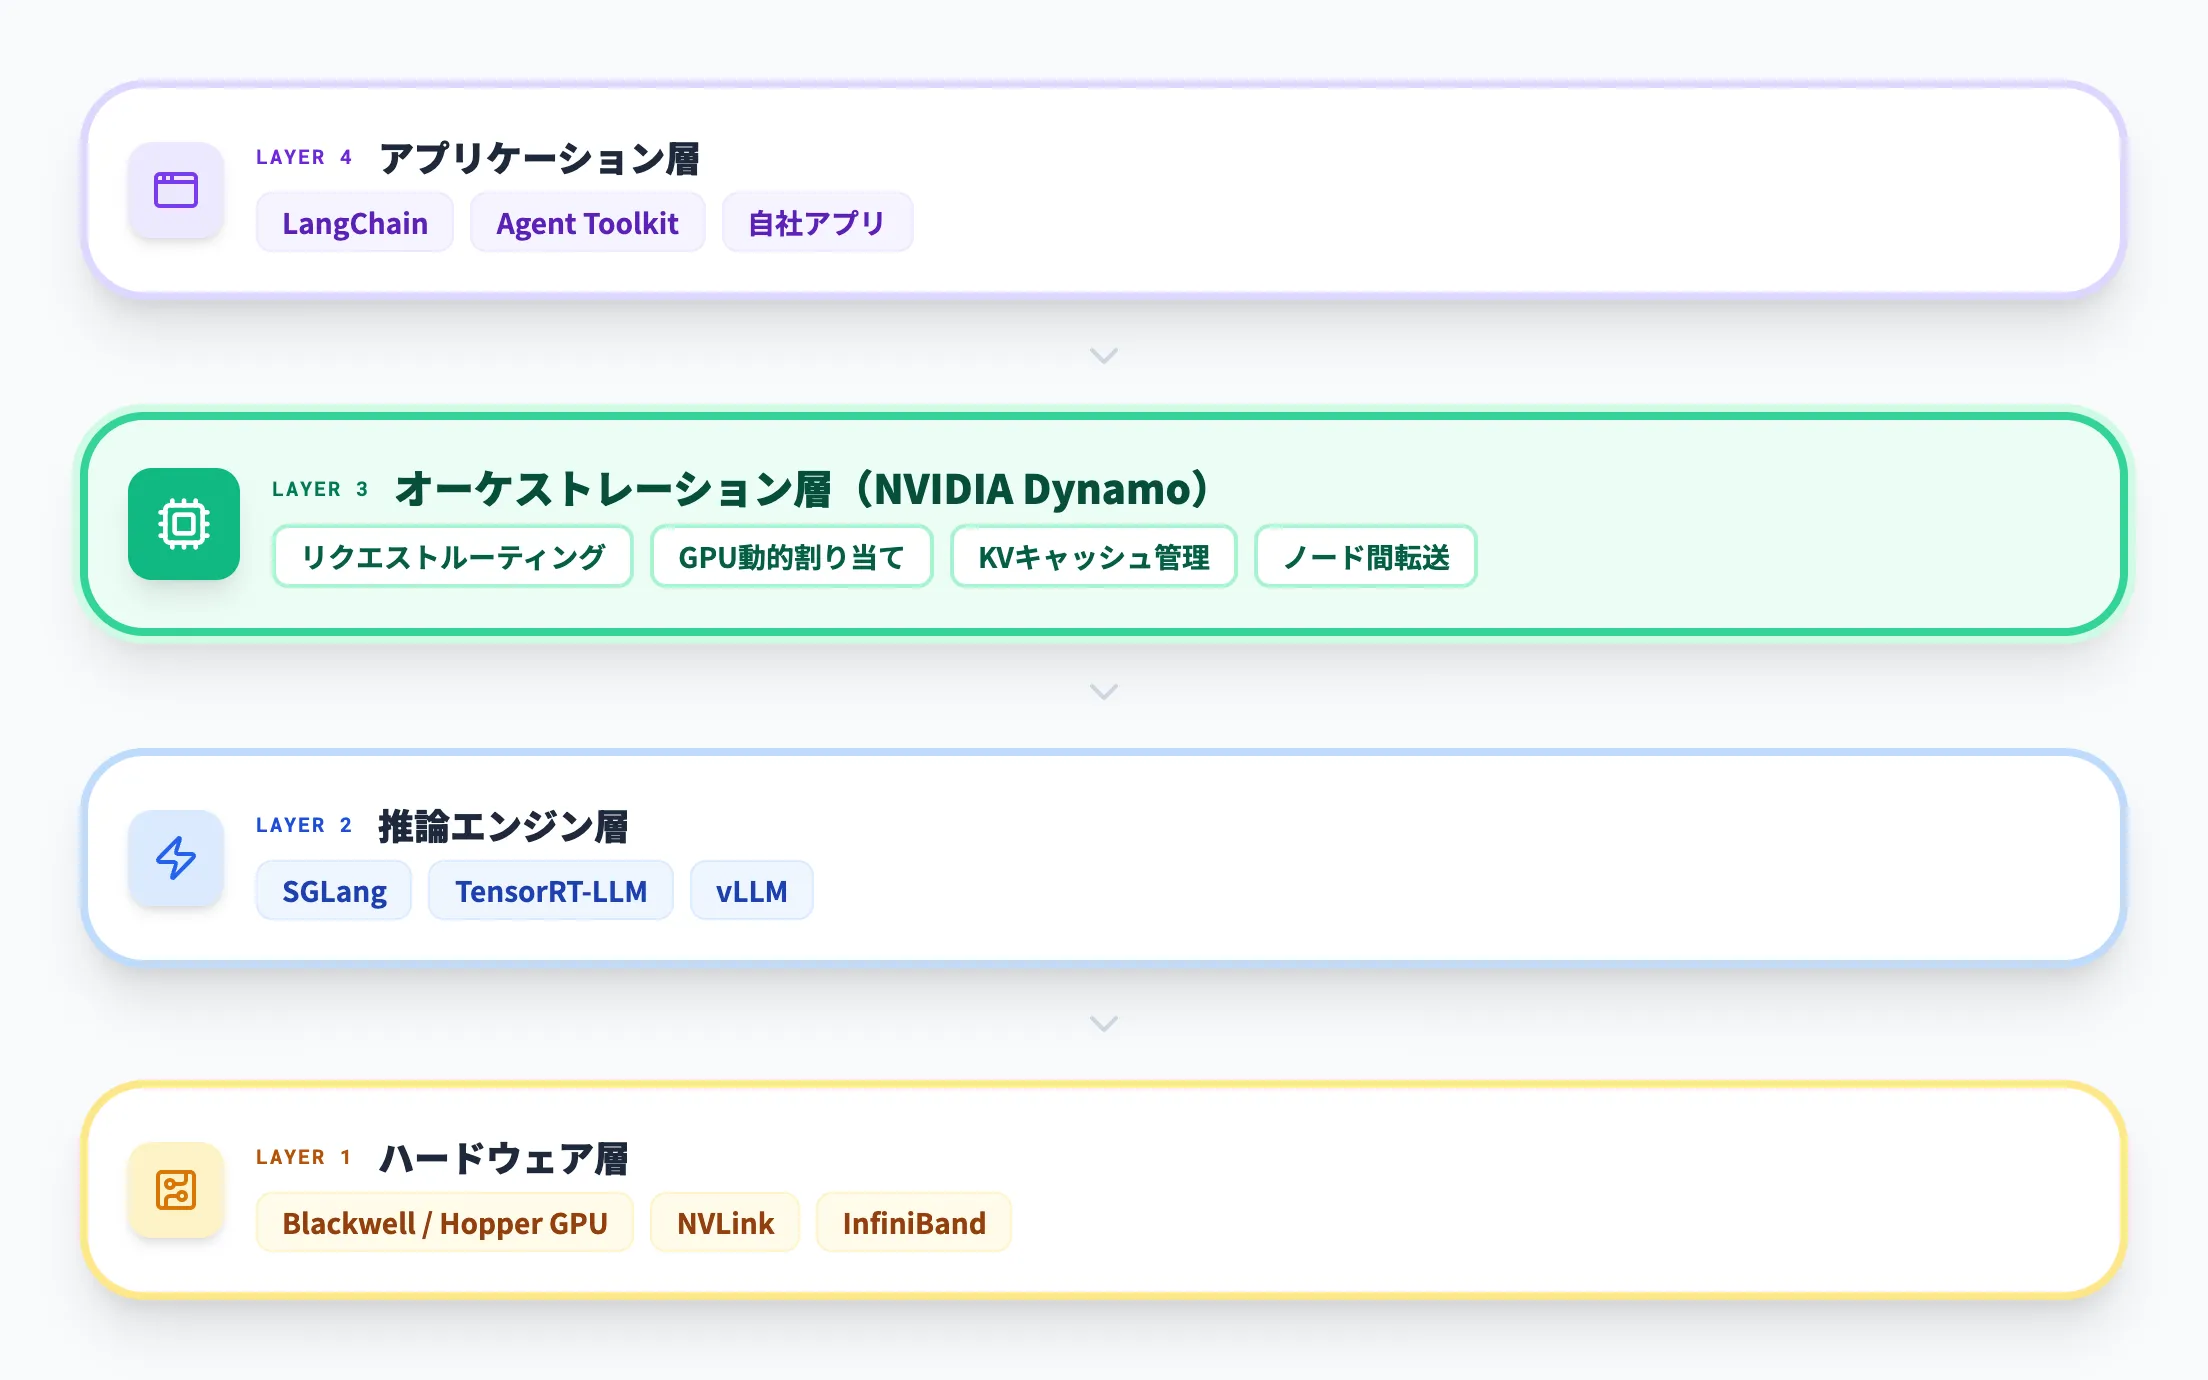Click the ノード間転送 tag

tap(1364, 557)
